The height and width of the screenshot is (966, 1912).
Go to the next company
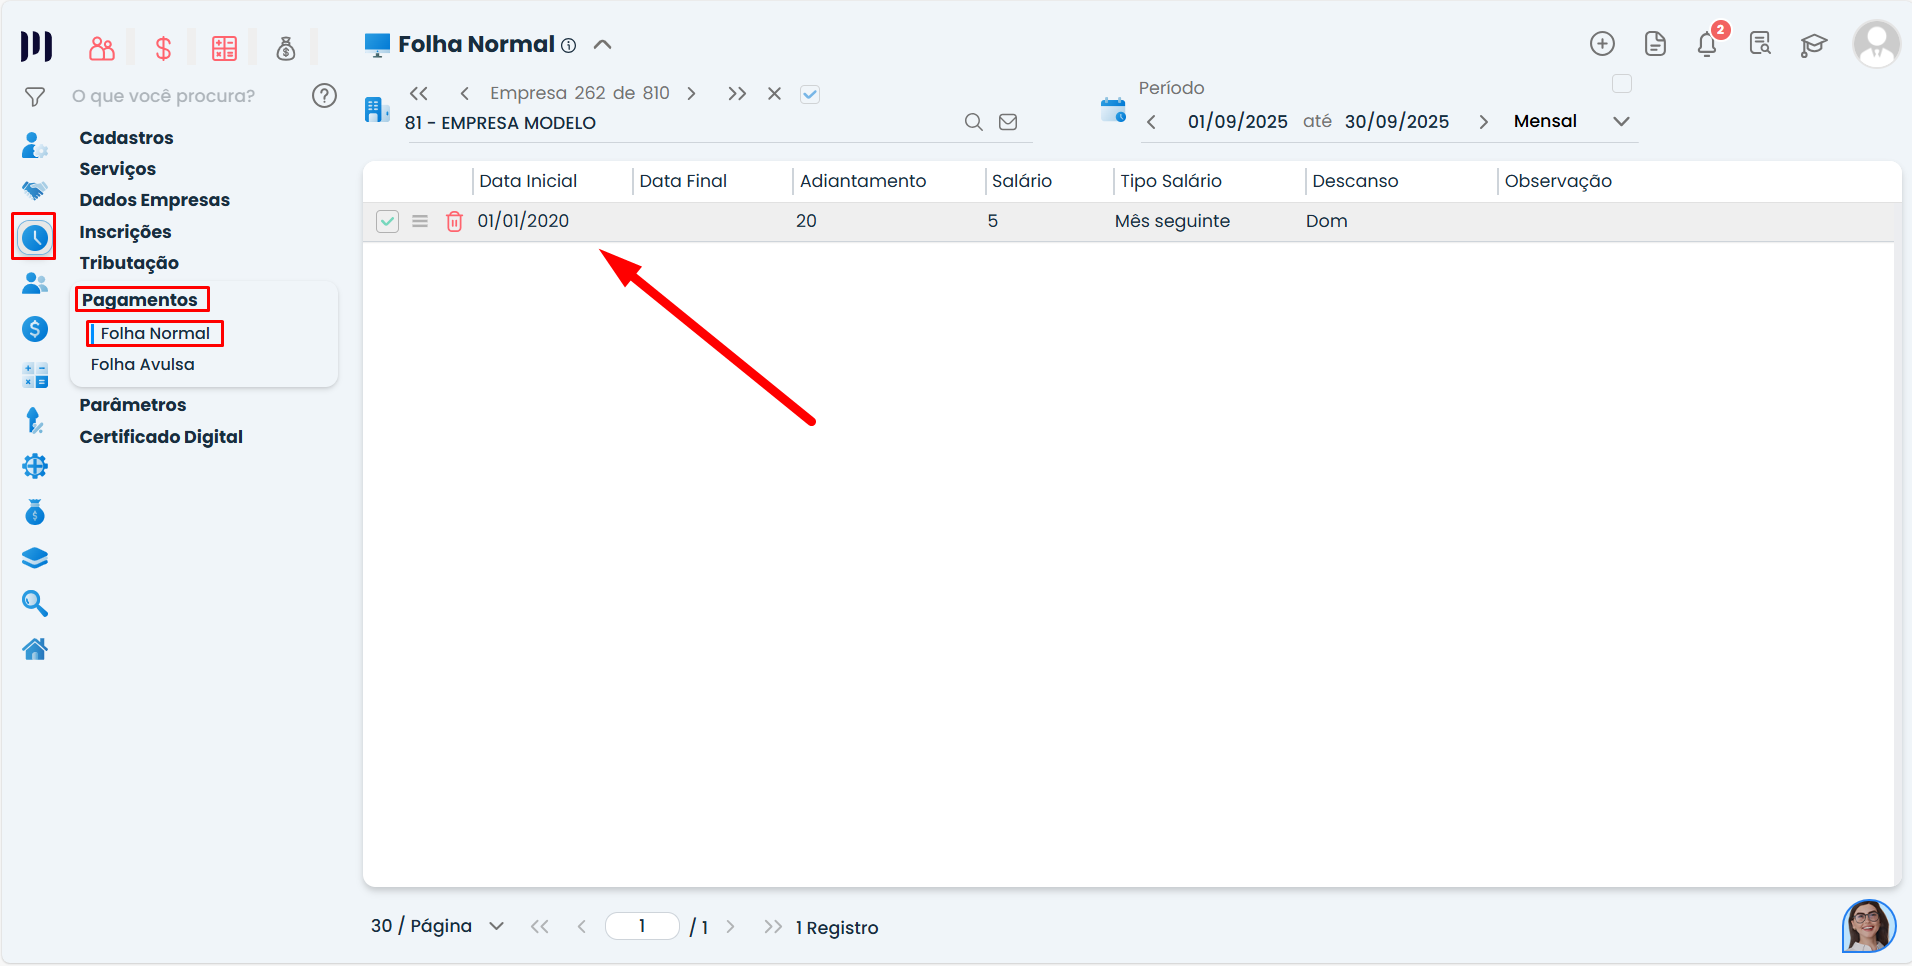(691, 93)
